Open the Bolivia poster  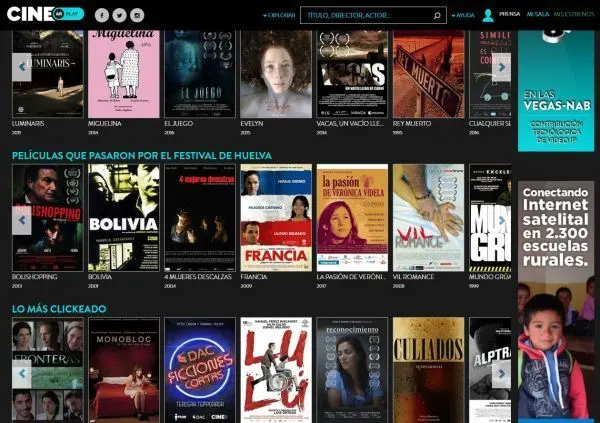pyautogui.click(x=124, y=218)
